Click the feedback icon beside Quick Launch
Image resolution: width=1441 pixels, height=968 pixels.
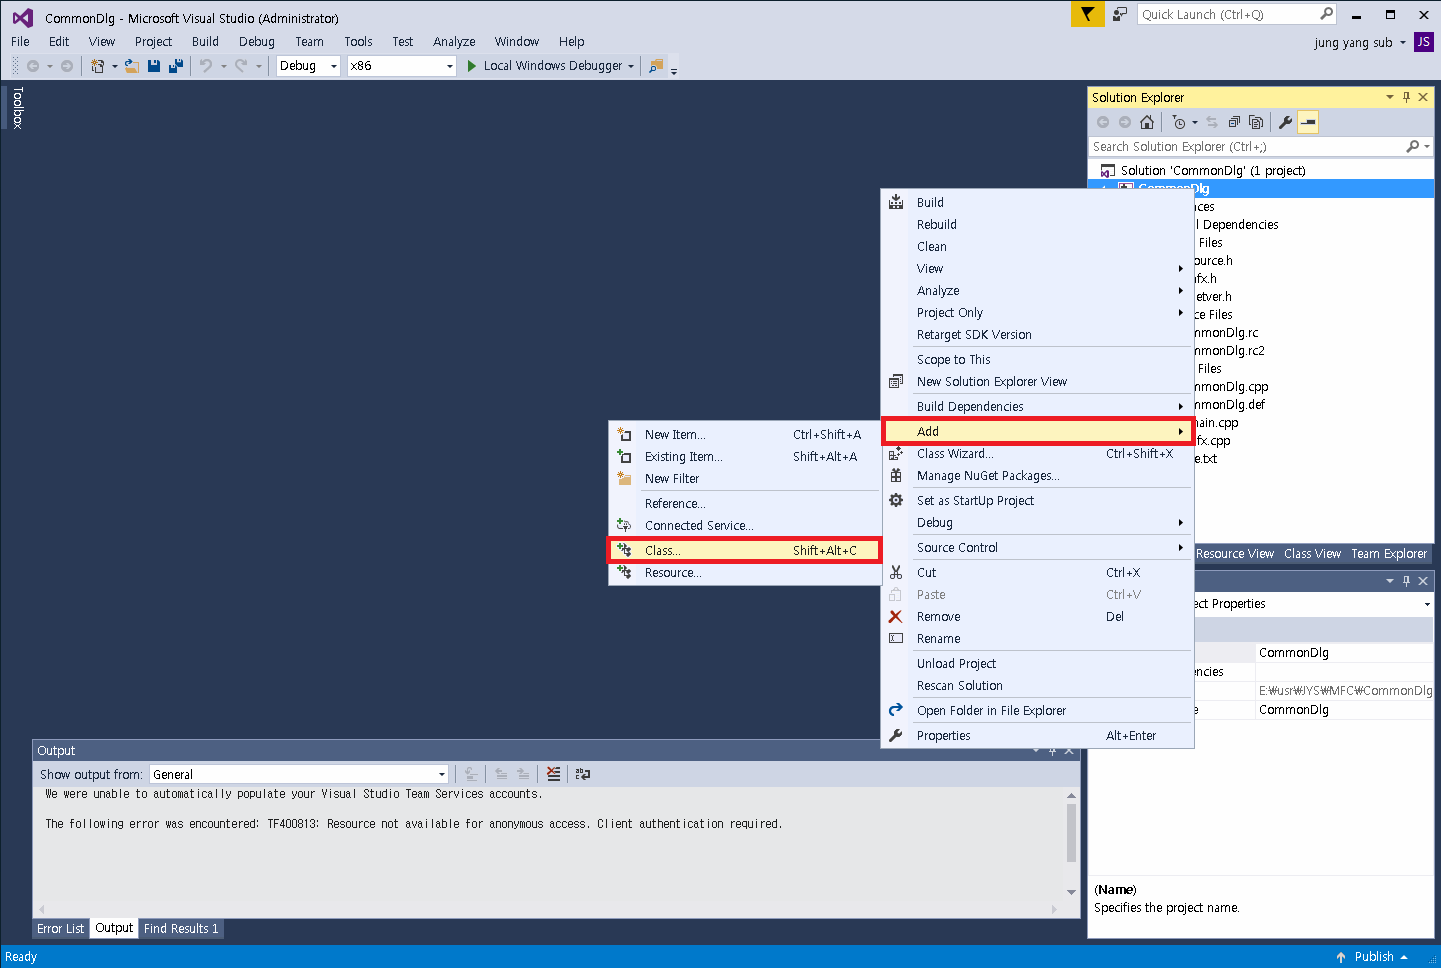(1120, 14)
